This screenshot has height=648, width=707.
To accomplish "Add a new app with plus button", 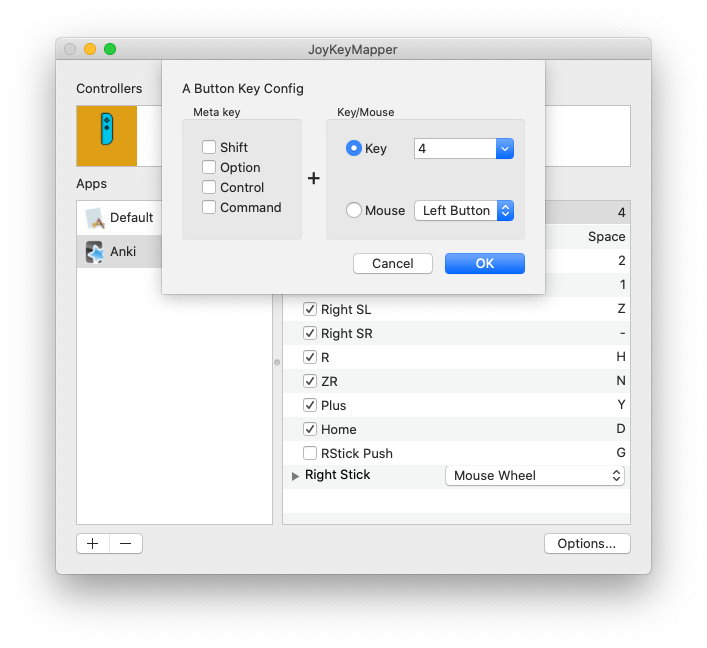I will click(x=93, y=543).
